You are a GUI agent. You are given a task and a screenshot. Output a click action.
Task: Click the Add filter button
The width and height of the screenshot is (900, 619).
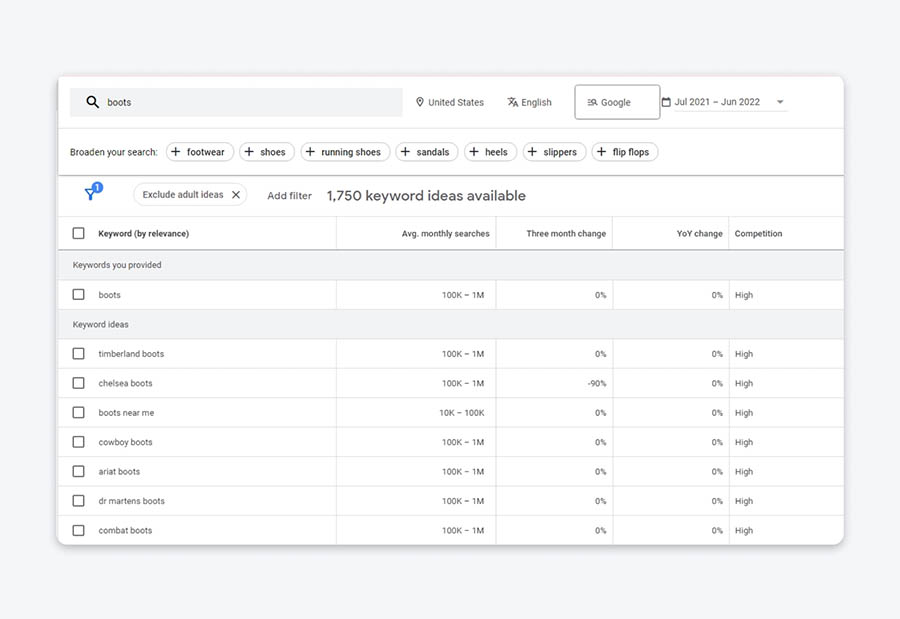289,196
